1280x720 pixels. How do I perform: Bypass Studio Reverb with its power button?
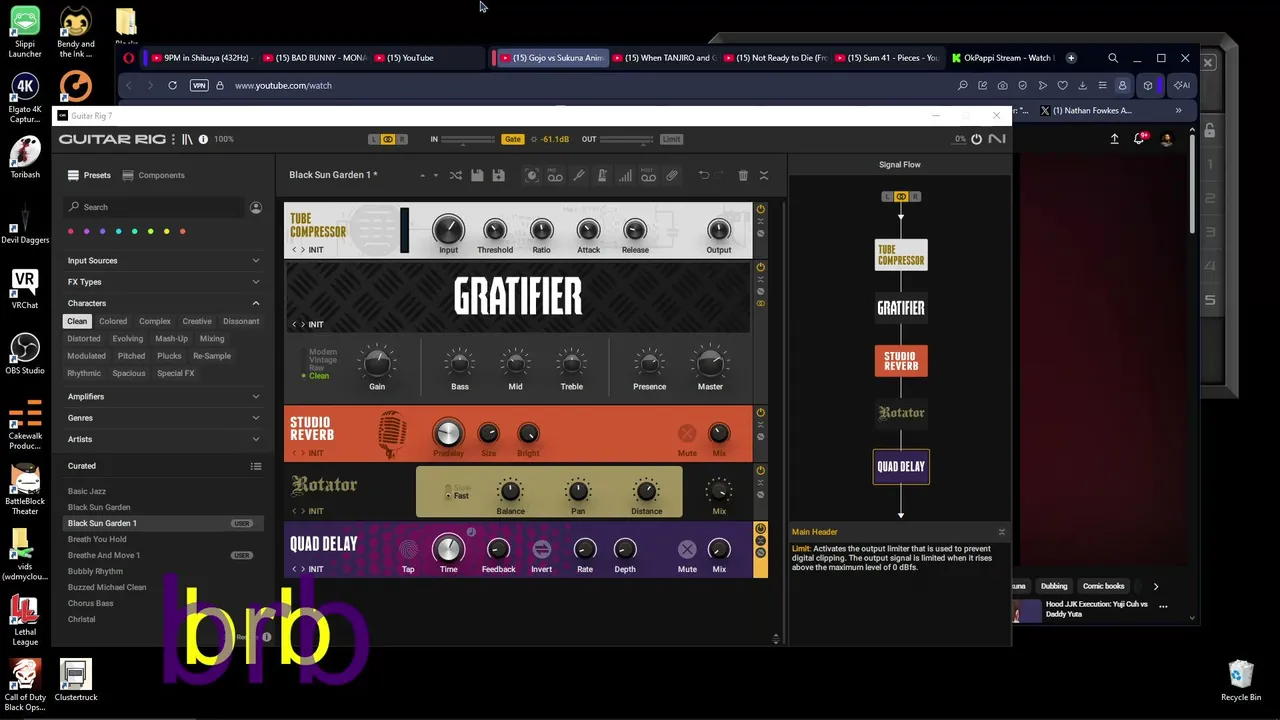[760, 412]
